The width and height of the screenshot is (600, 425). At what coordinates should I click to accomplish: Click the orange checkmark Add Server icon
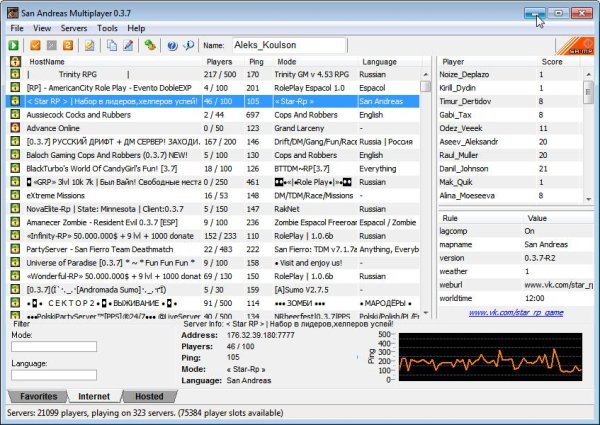pos(35,45)
